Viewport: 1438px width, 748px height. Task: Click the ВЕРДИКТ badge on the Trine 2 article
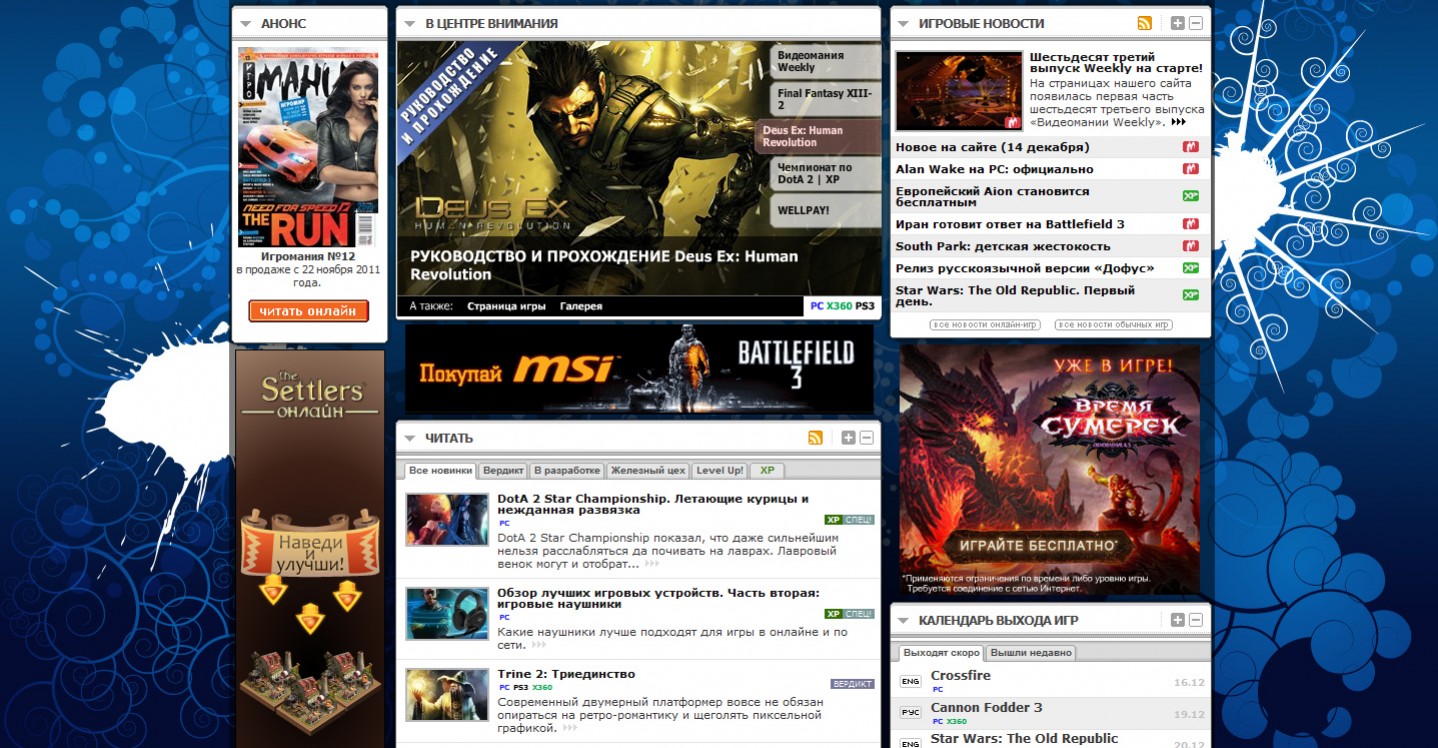852,684
